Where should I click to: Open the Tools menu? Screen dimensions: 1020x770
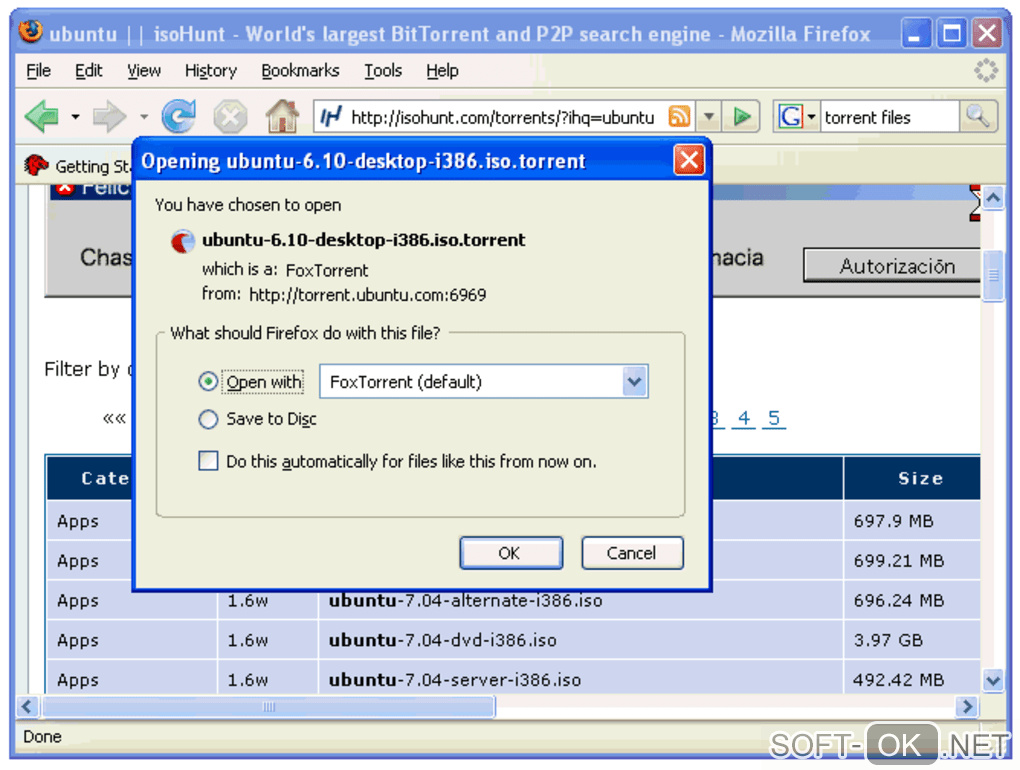pos(383,70)
